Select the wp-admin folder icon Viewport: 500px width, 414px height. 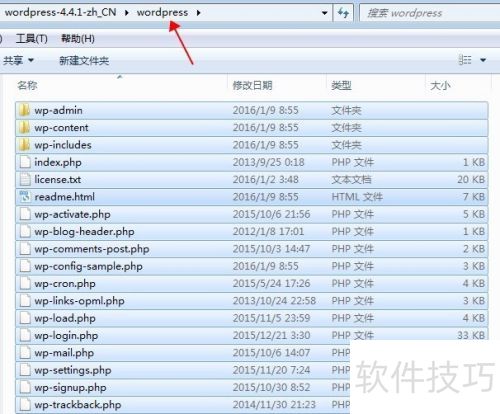point(24,110)
